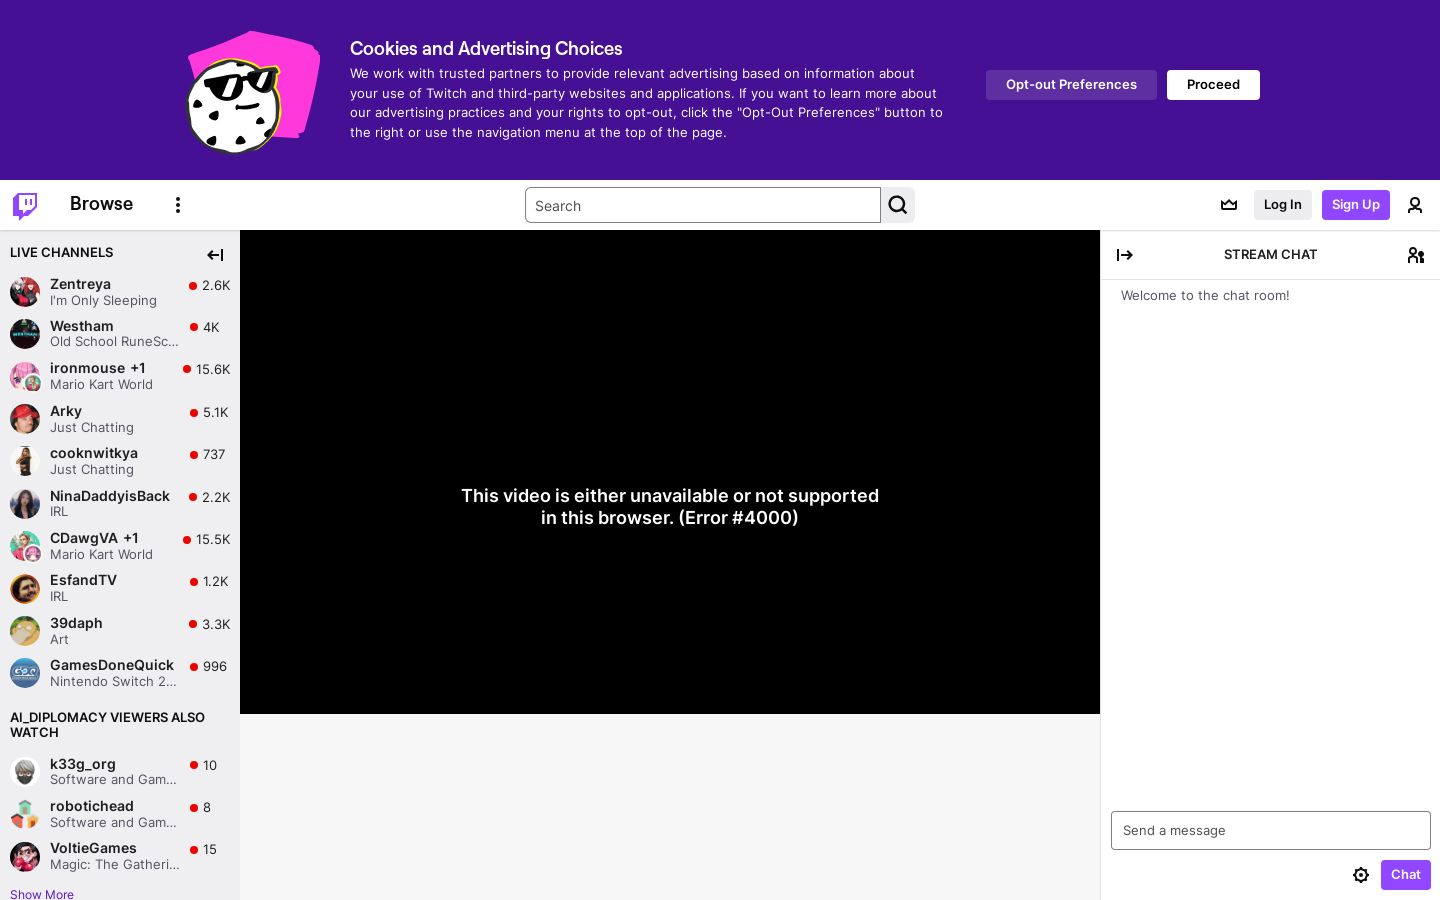This screenshot has height=900, width=1440.
Task: Click CDawgVA channel avatar
Action: pyautogui.click(x=25, y=546)
